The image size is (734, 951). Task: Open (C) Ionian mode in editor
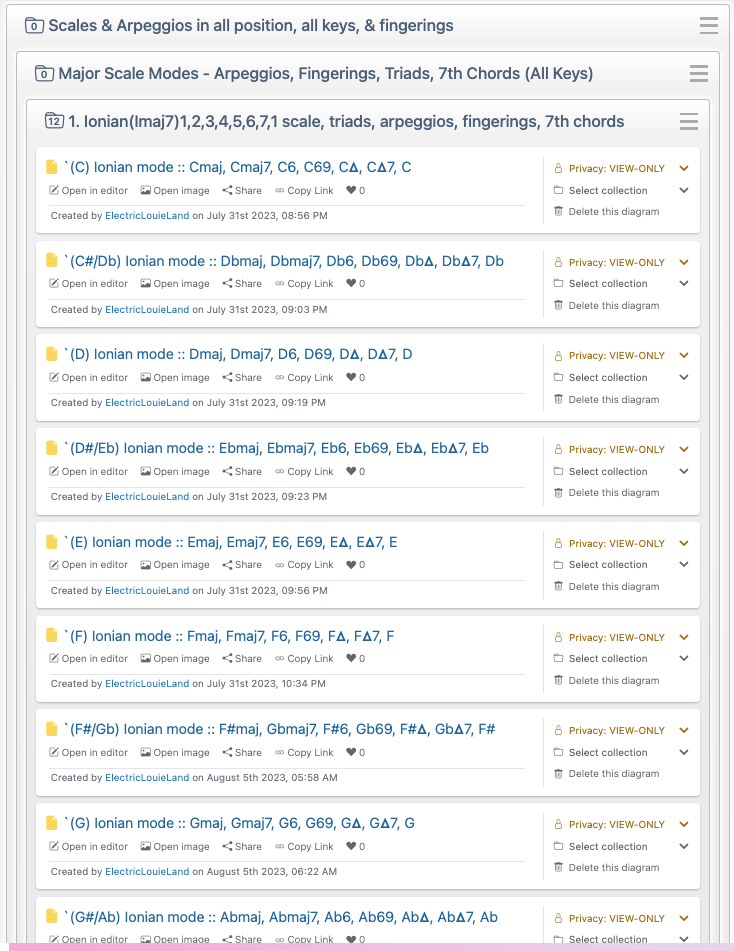coord(89,190)
